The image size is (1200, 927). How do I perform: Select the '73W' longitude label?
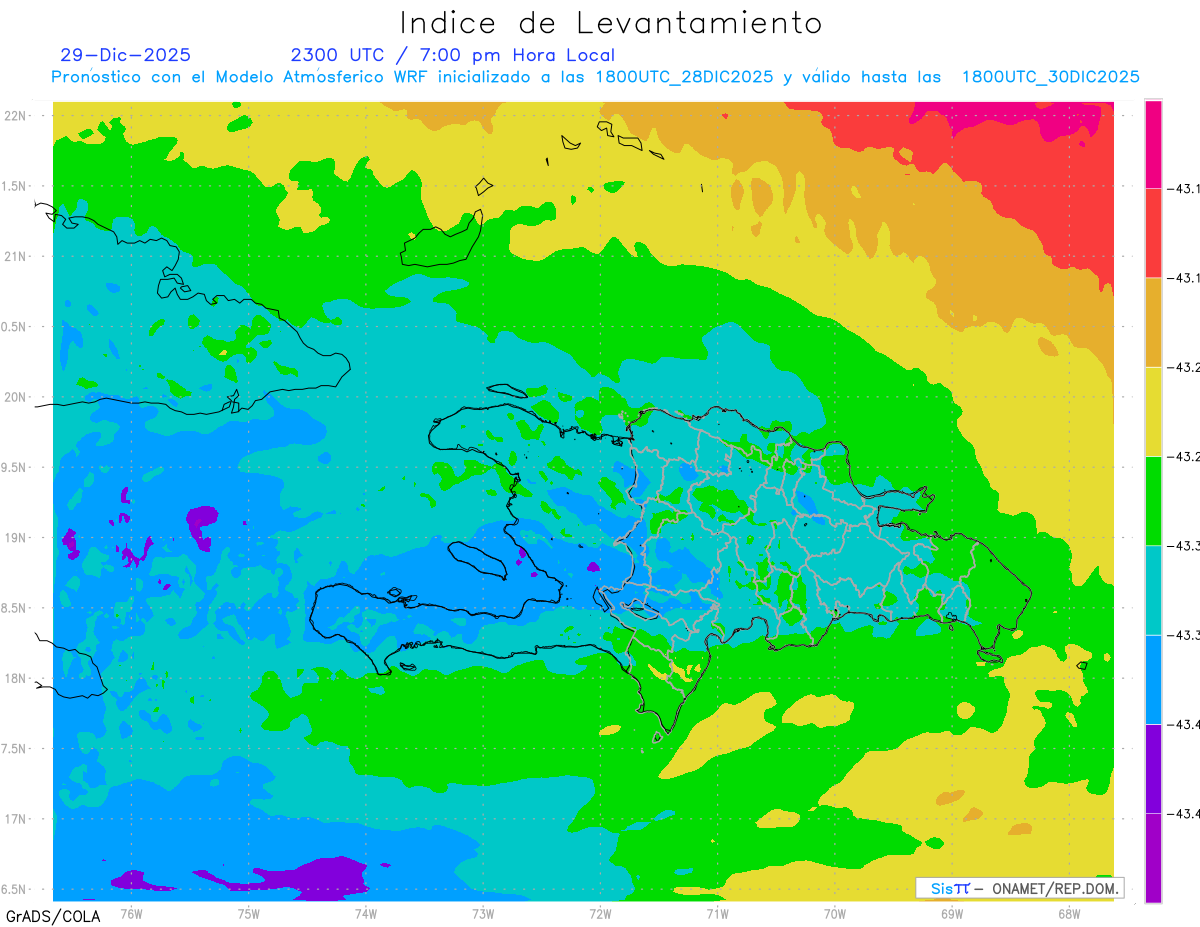pos(483,913)
